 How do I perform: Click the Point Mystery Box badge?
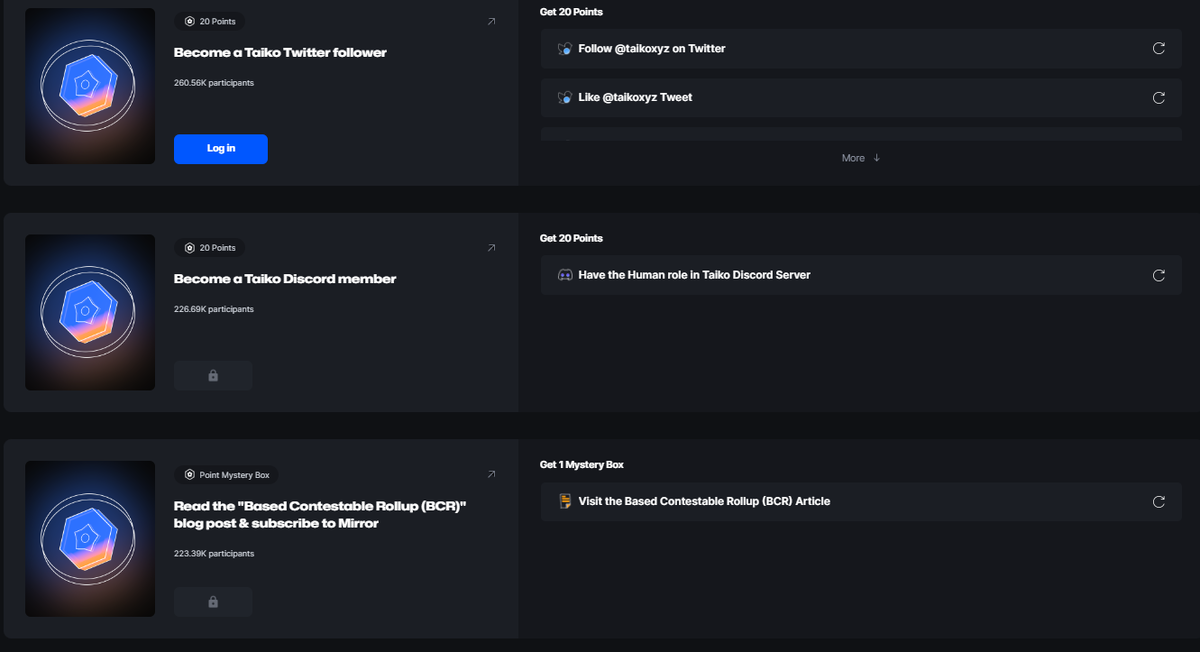coord(227,475)
